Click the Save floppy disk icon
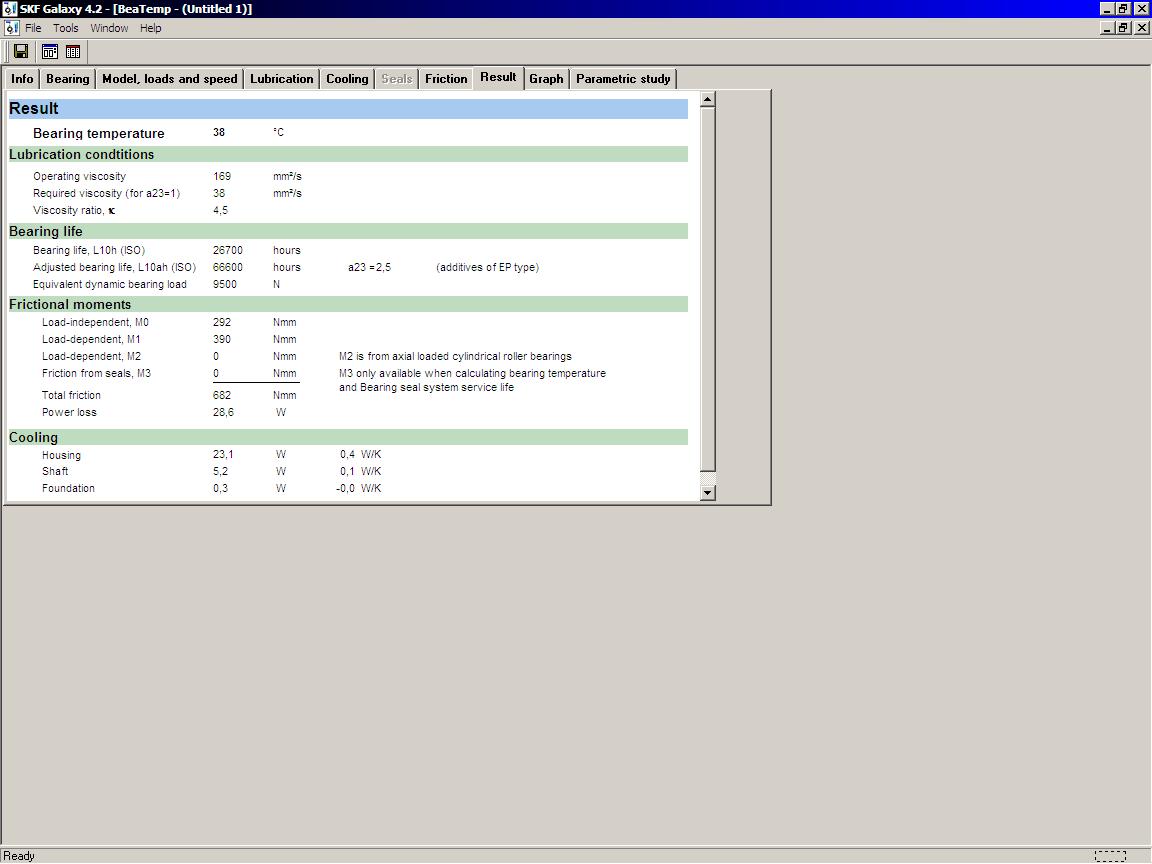Image resolution: width=1152 pixels, height=864 pixels. pos(21,52)
